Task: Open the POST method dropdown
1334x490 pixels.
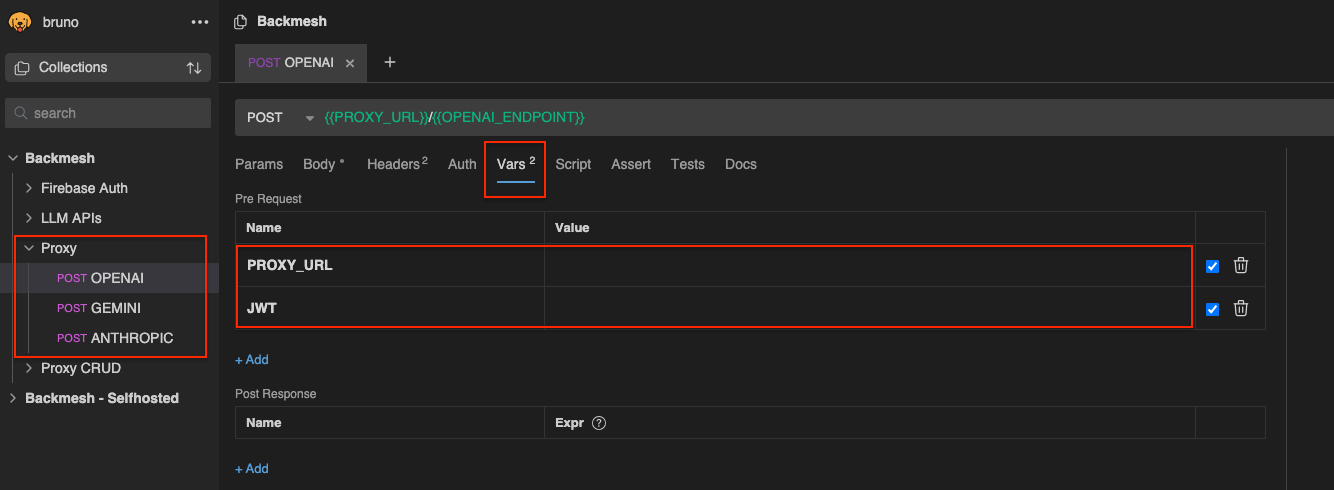Action: [x=309, y=118]
